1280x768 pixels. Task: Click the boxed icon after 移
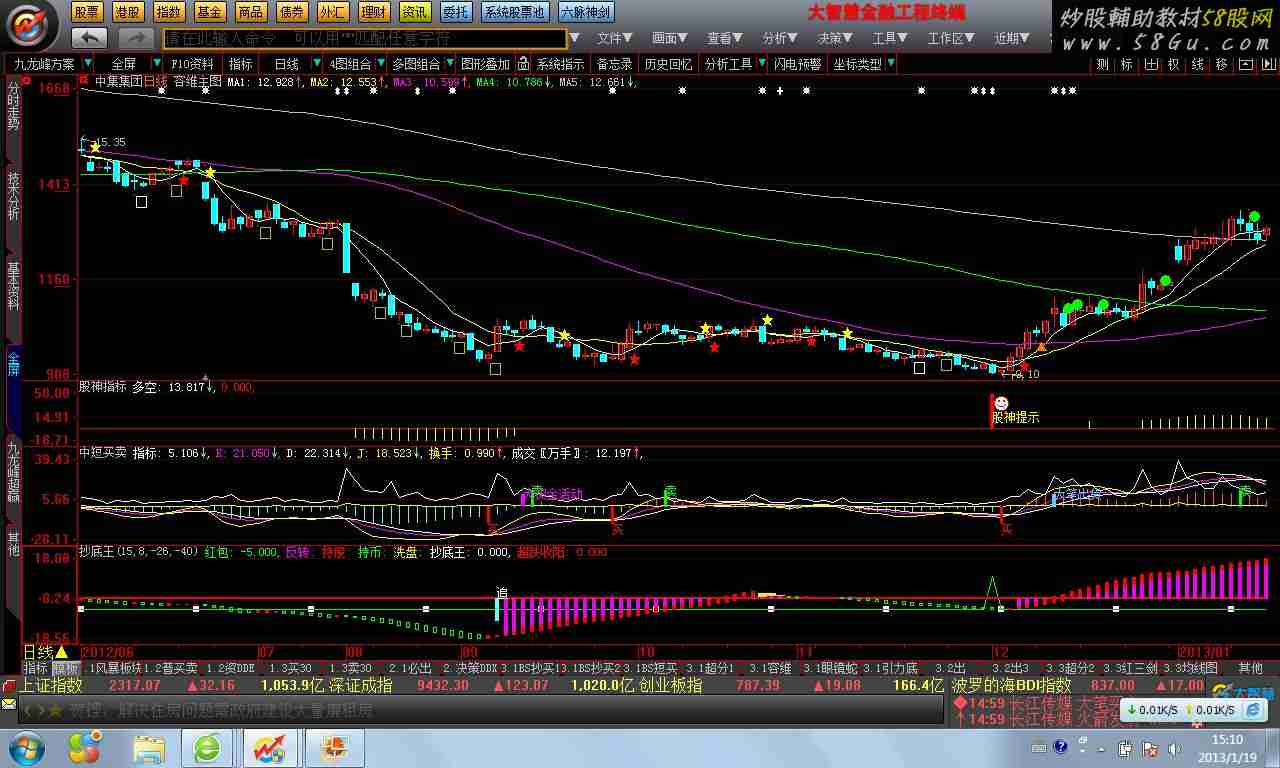click(x=1245, y=64)
